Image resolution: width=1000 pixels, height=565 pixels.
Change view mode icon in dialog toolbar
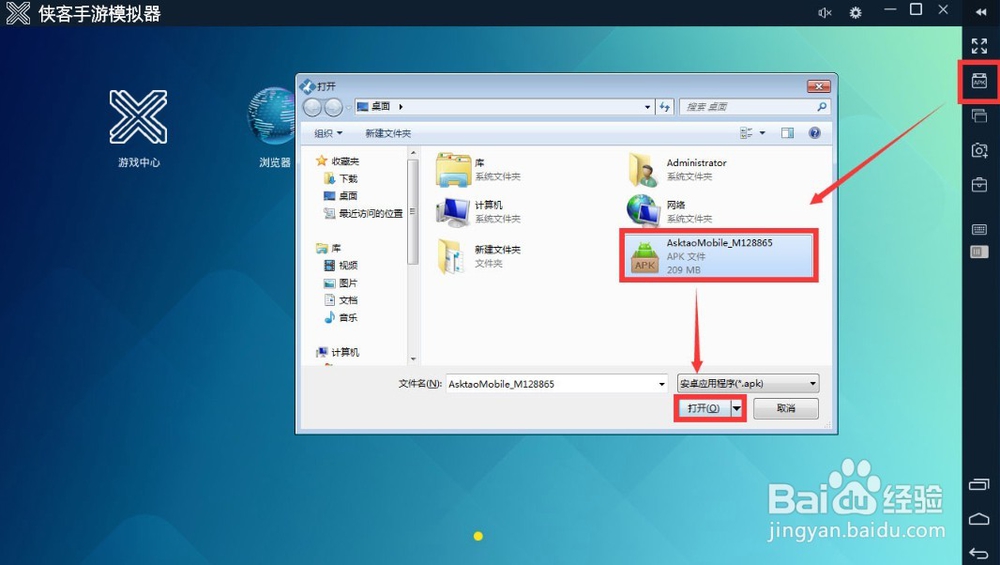[x=746, y=133]
